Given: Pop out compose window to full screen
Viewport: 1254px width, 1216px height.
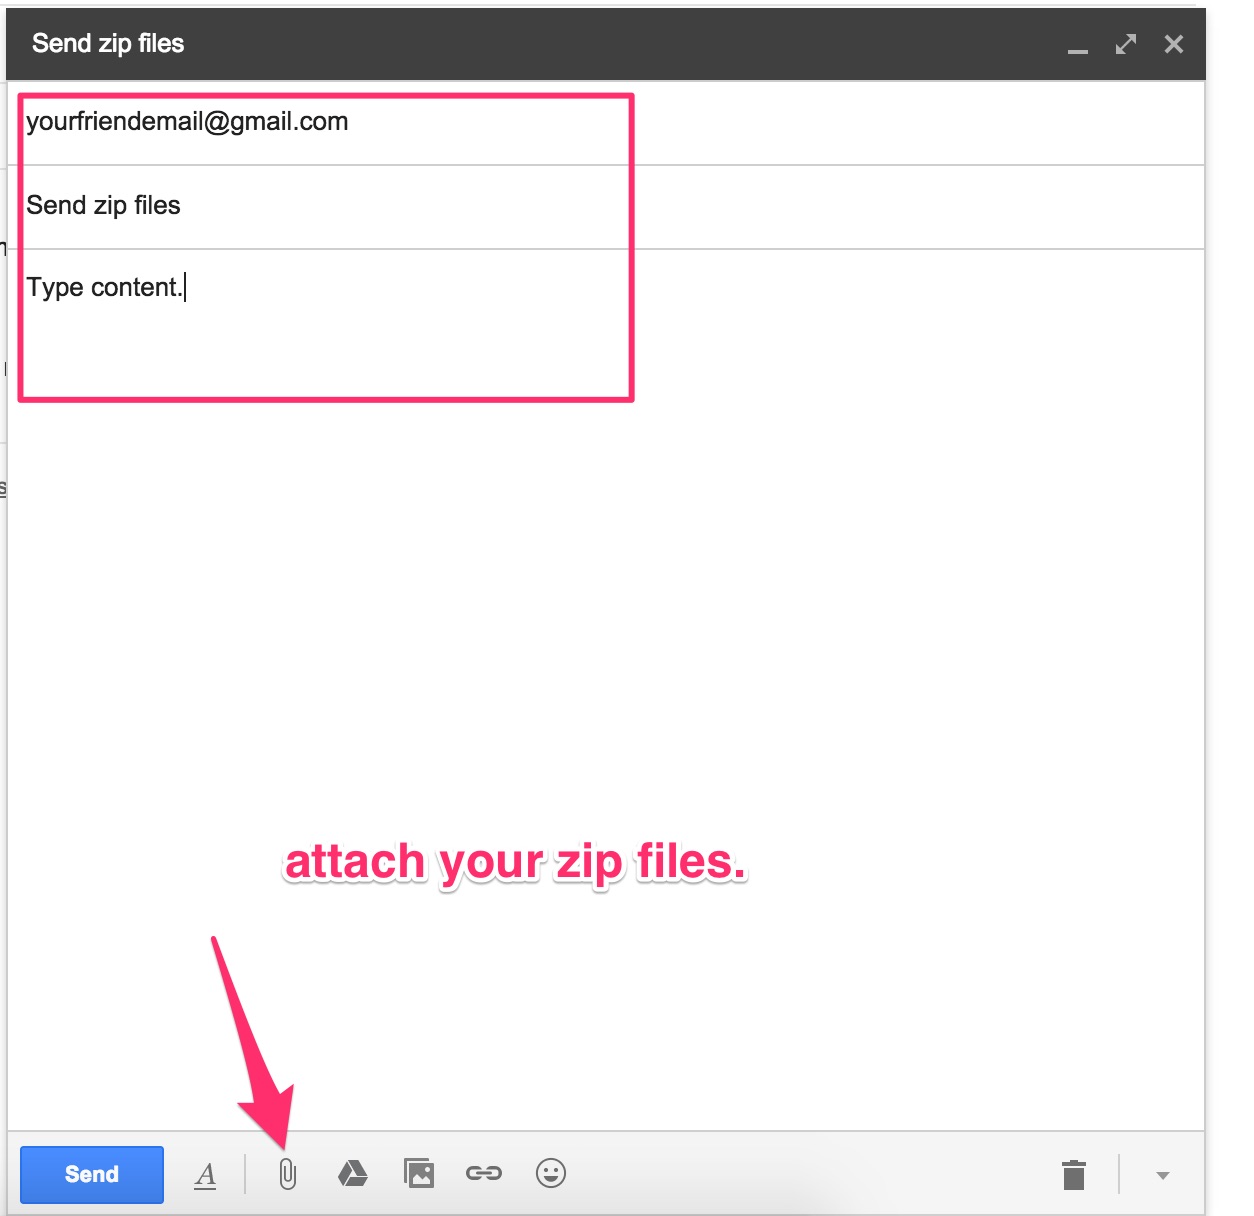Looking at the screenshot, I should [1126, 44].
